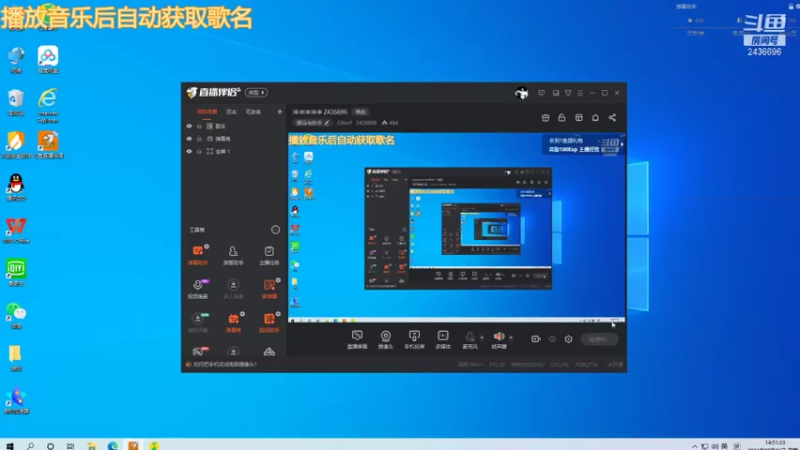Open the Windows Start menu
Screen dimensions: 800x450
pyautogui.click(x=9, y=446)
